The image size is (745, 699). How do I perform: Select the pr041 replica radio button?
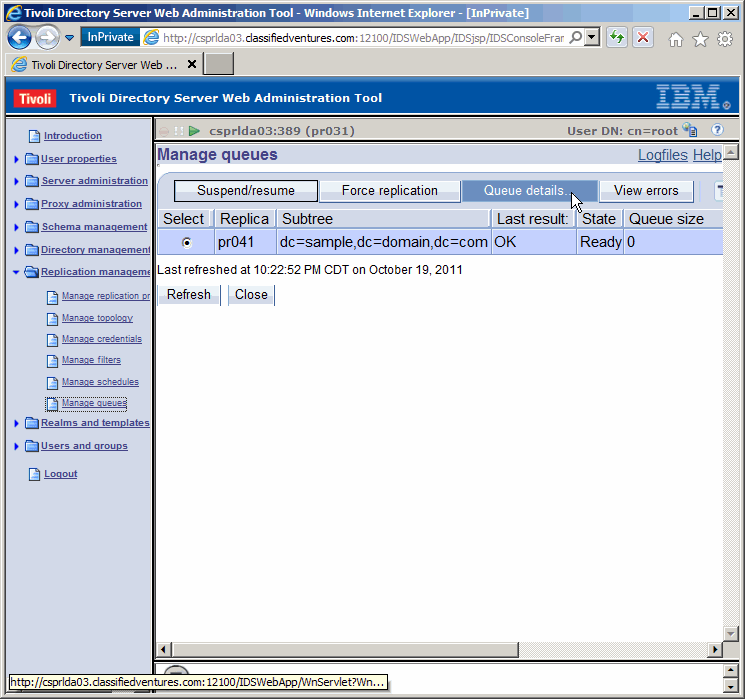[x=186, y=243]
